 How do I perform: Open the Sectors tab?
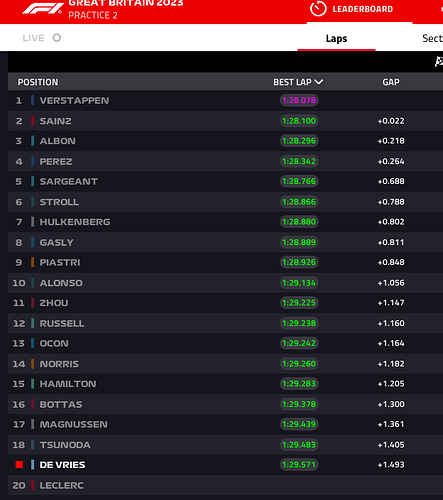[432, 38]
